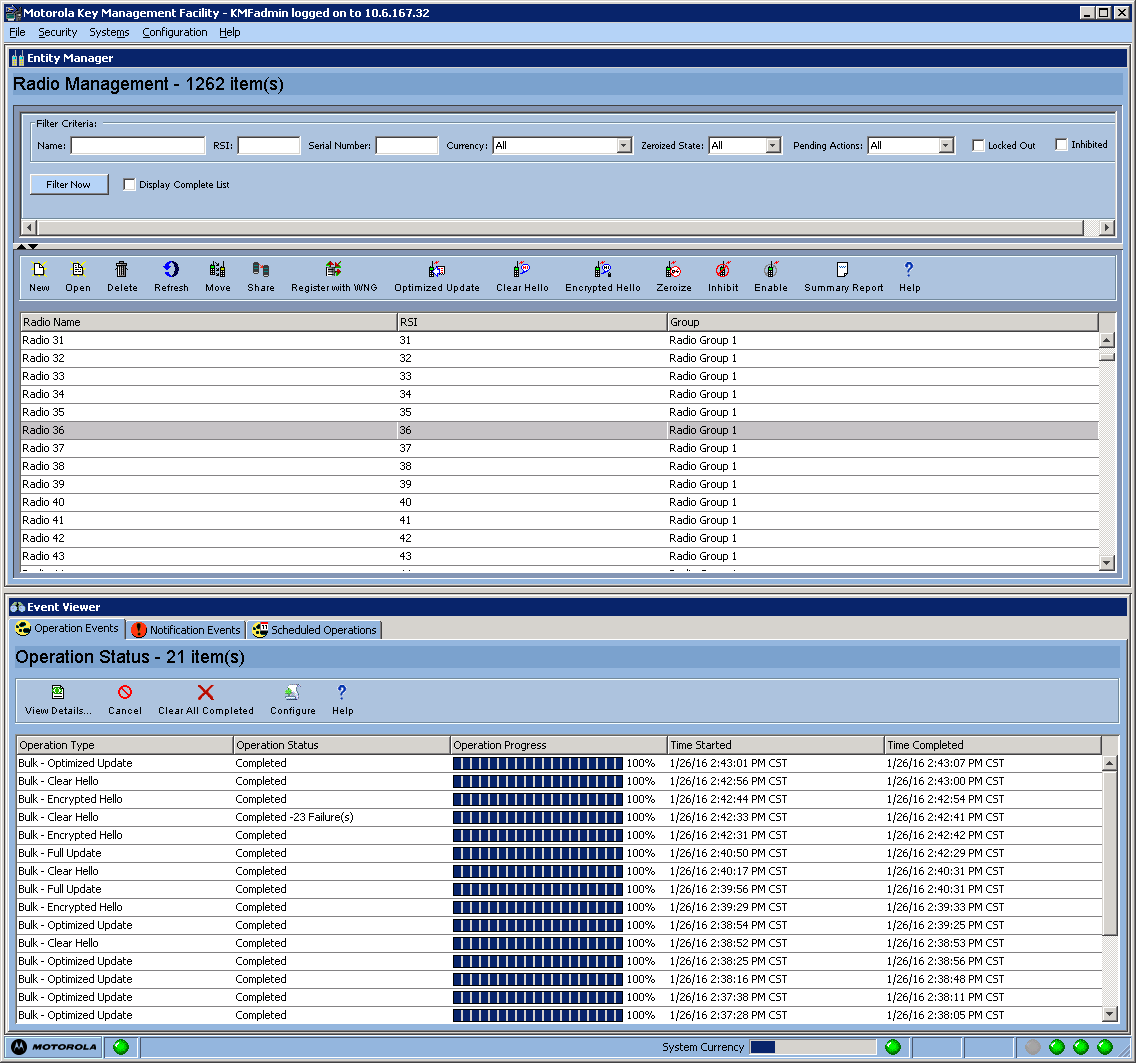1136x1063 pixels.
Task: Open the Systems menu
Action: pos(109,33)
